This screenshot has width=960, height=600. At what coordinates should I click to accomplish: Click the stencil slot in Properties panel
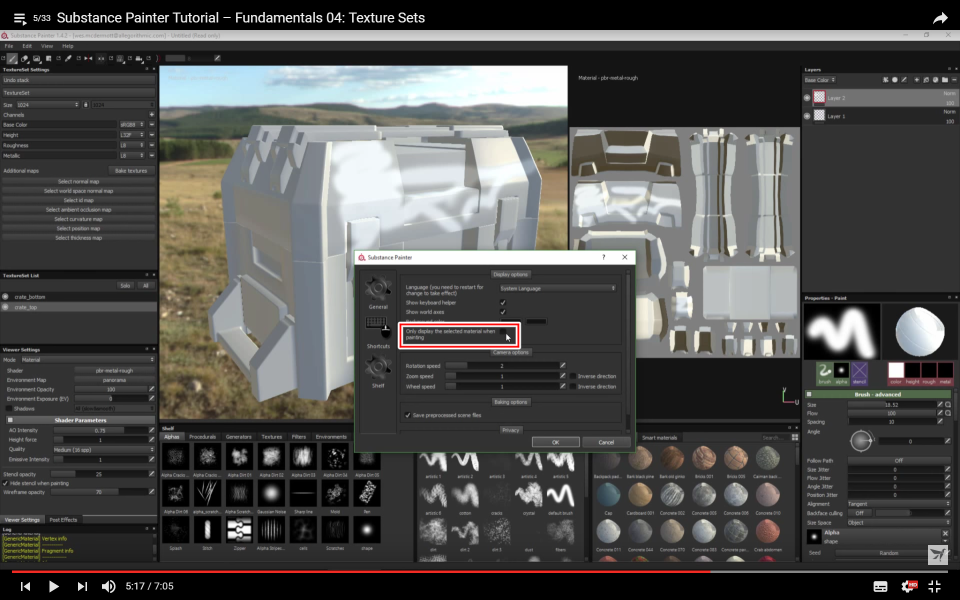859,372
